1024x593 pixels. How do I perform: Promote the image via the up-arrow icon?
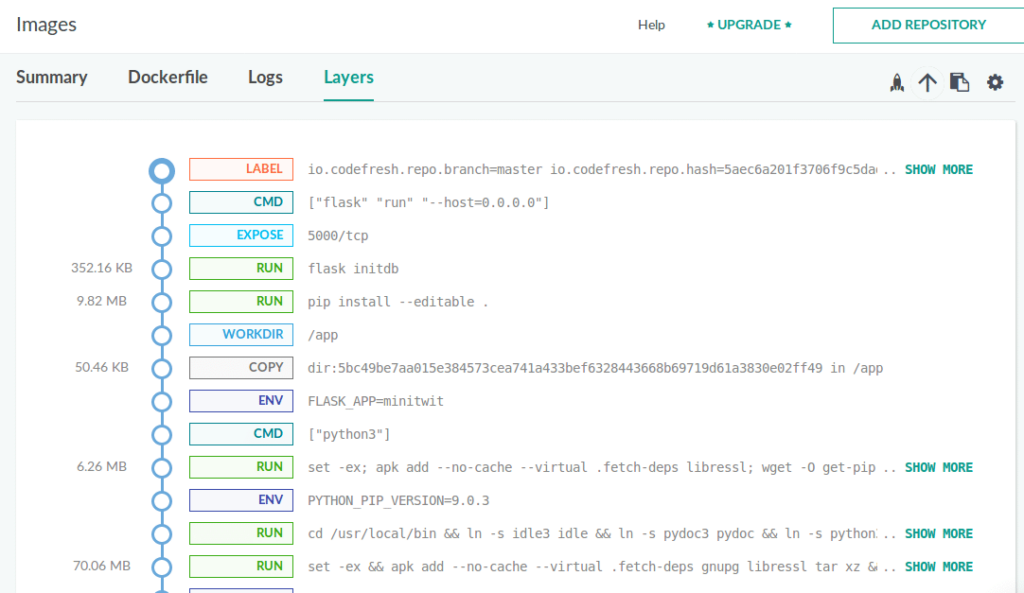tap(927, 82)
